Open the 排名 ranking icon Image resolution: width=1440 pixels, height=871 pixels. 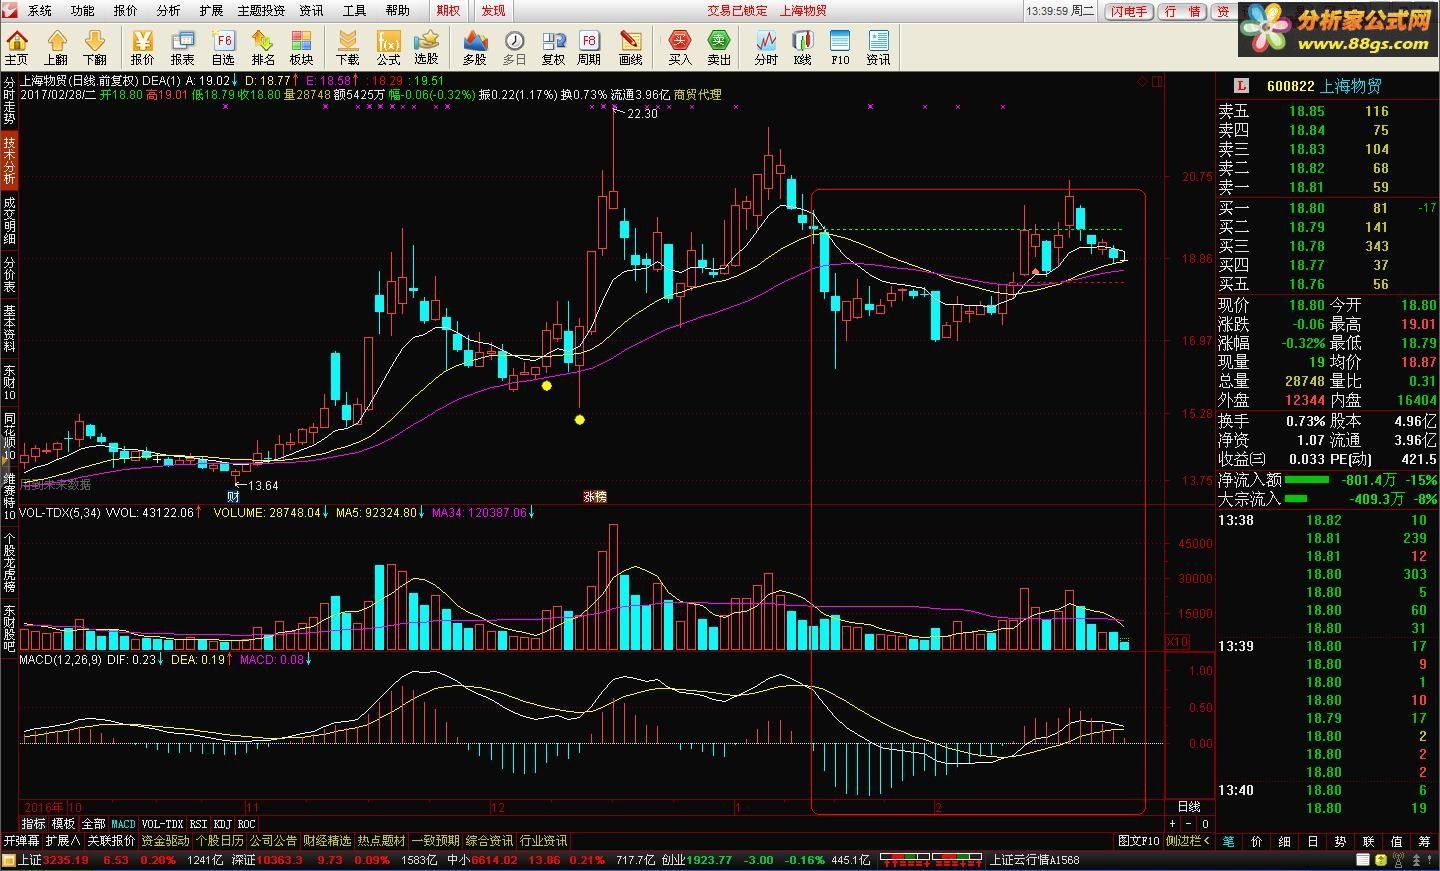point(263,47)
